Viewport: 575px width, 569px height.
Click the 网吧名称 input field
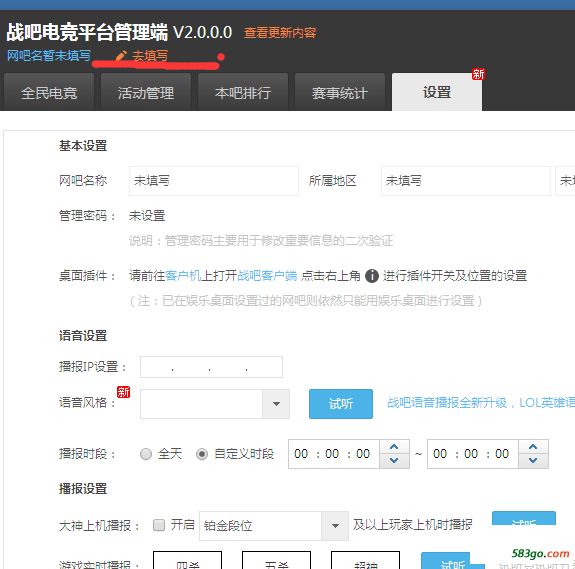214,181
